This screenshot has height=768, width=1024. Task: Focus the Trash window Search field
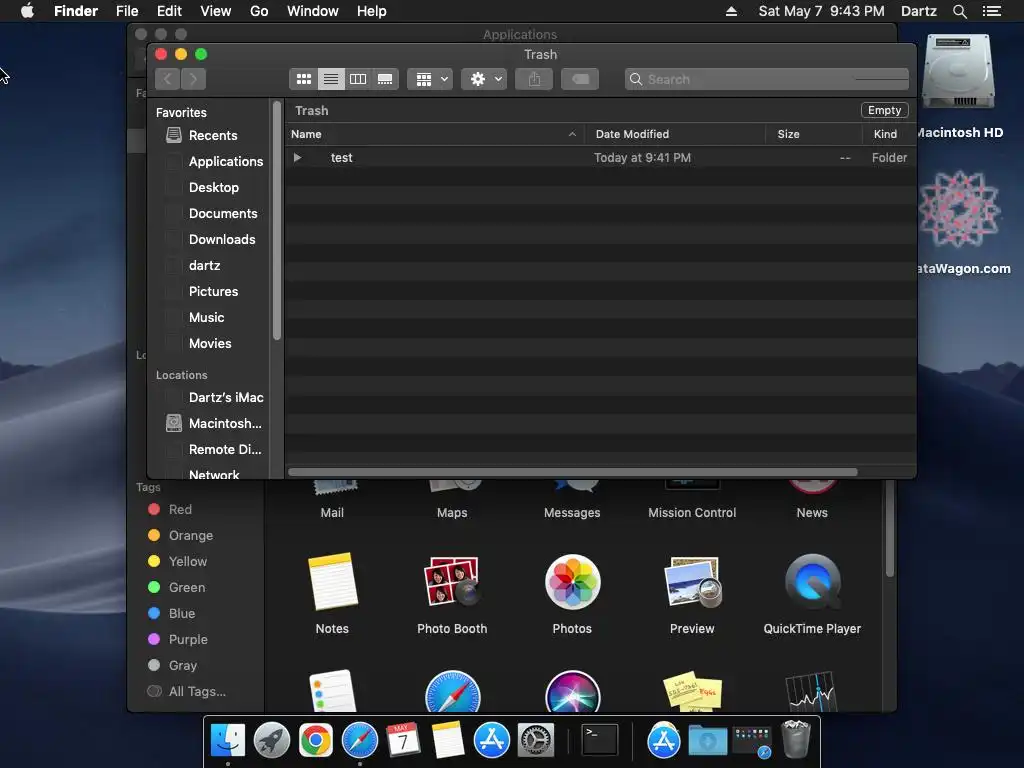[767, 79]
